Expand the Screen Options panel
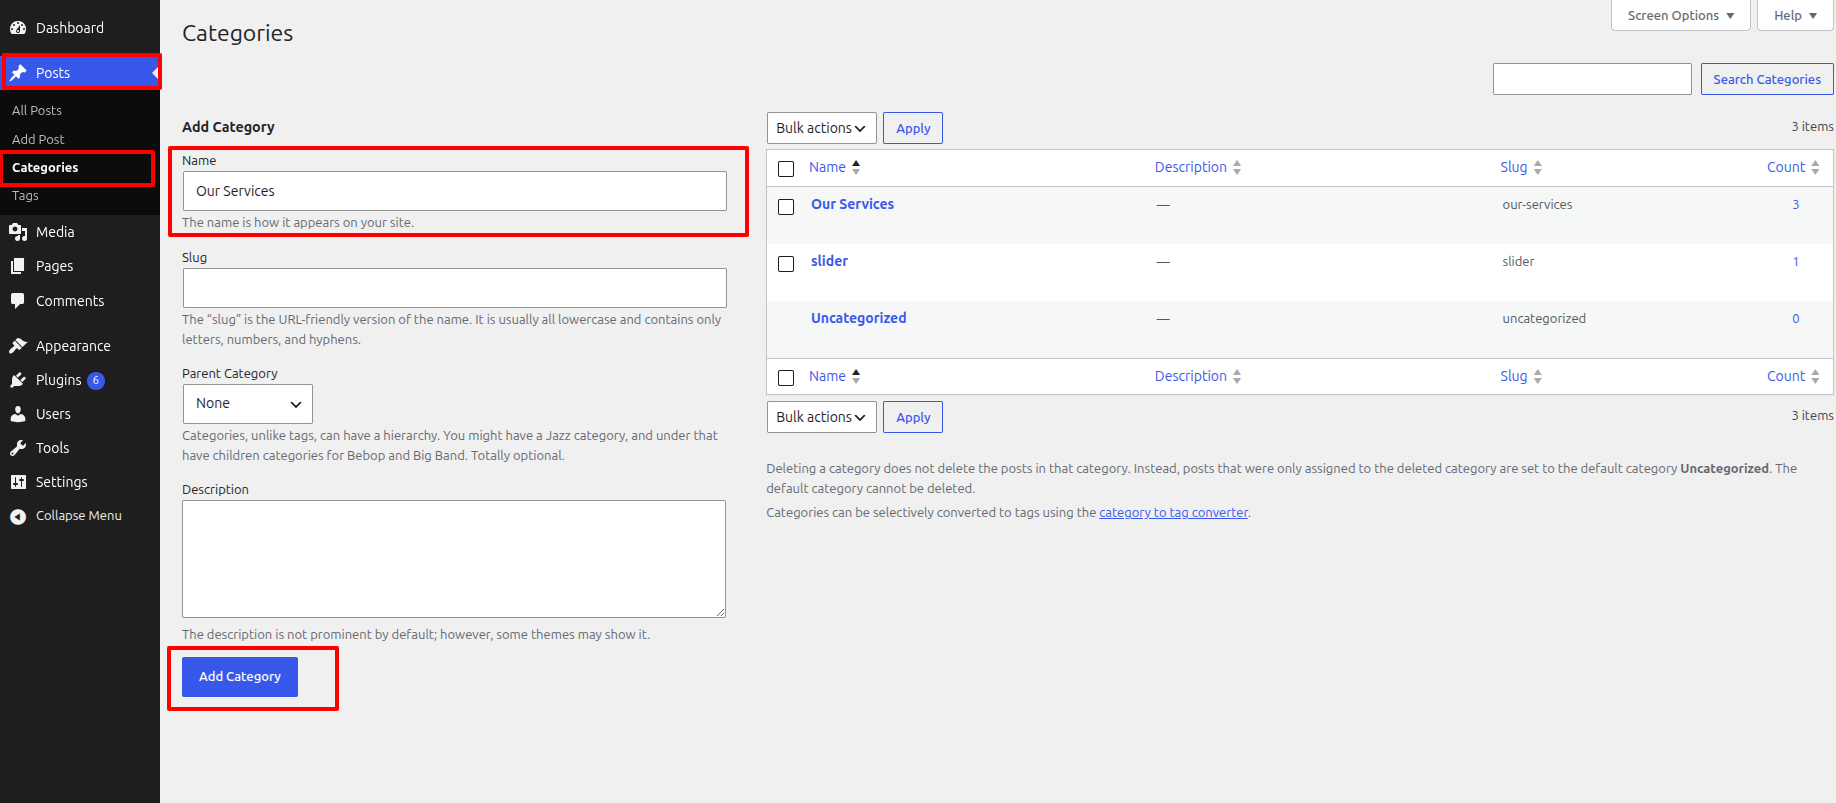This screenshot has height=803, width=1836. [1681, 15]
